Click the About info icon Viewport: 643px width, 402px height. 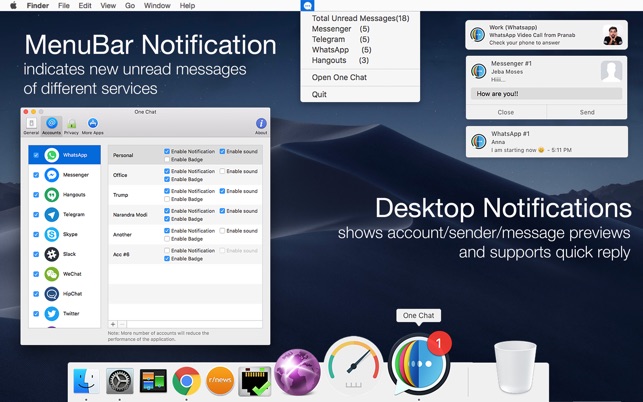261,124
